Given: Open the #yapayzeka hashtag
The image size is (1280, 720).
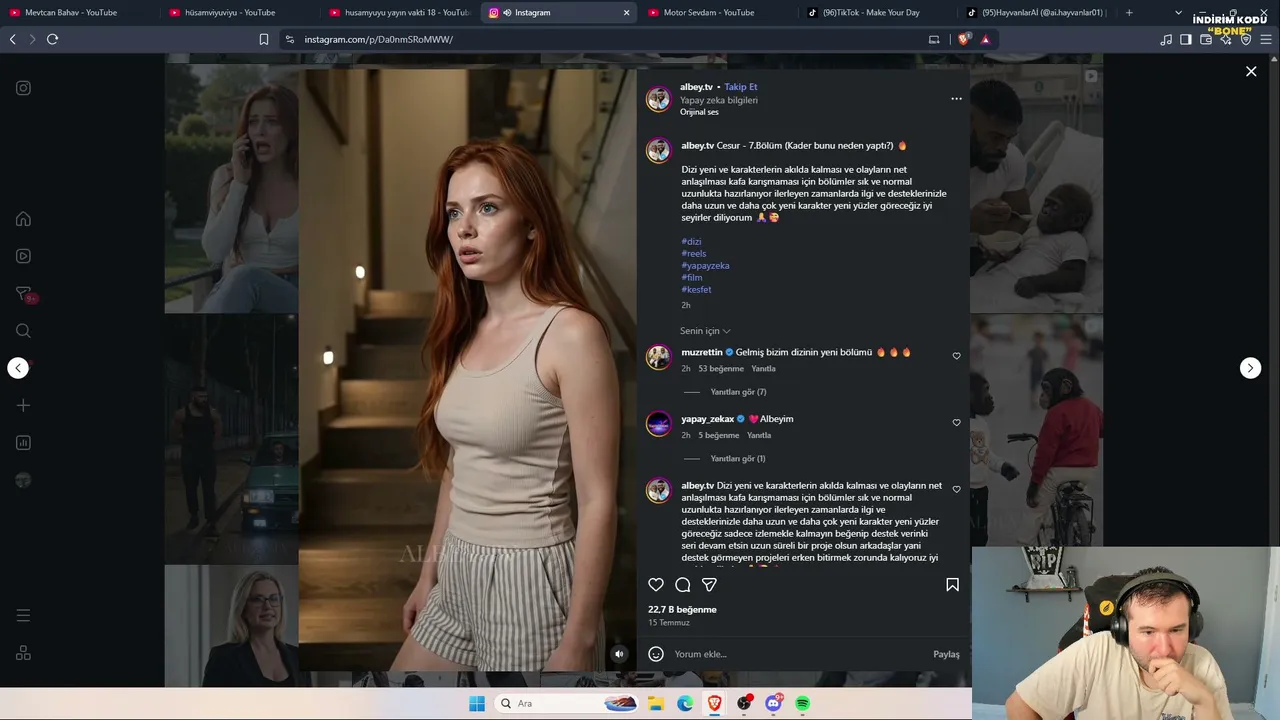Looking at the screenshot, I should 705,265.
